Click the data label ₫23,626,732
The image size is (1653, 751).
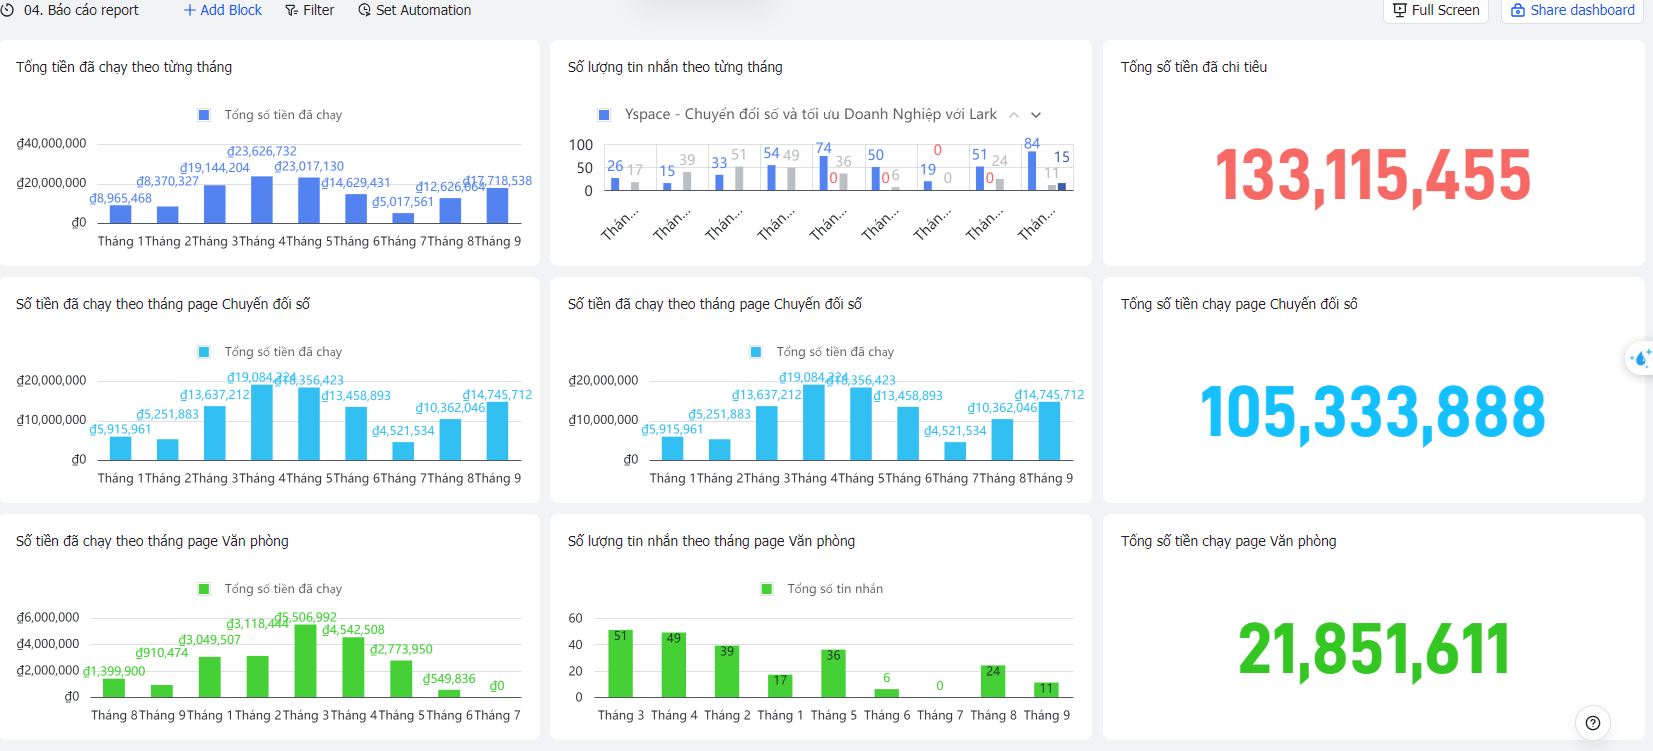261,151
